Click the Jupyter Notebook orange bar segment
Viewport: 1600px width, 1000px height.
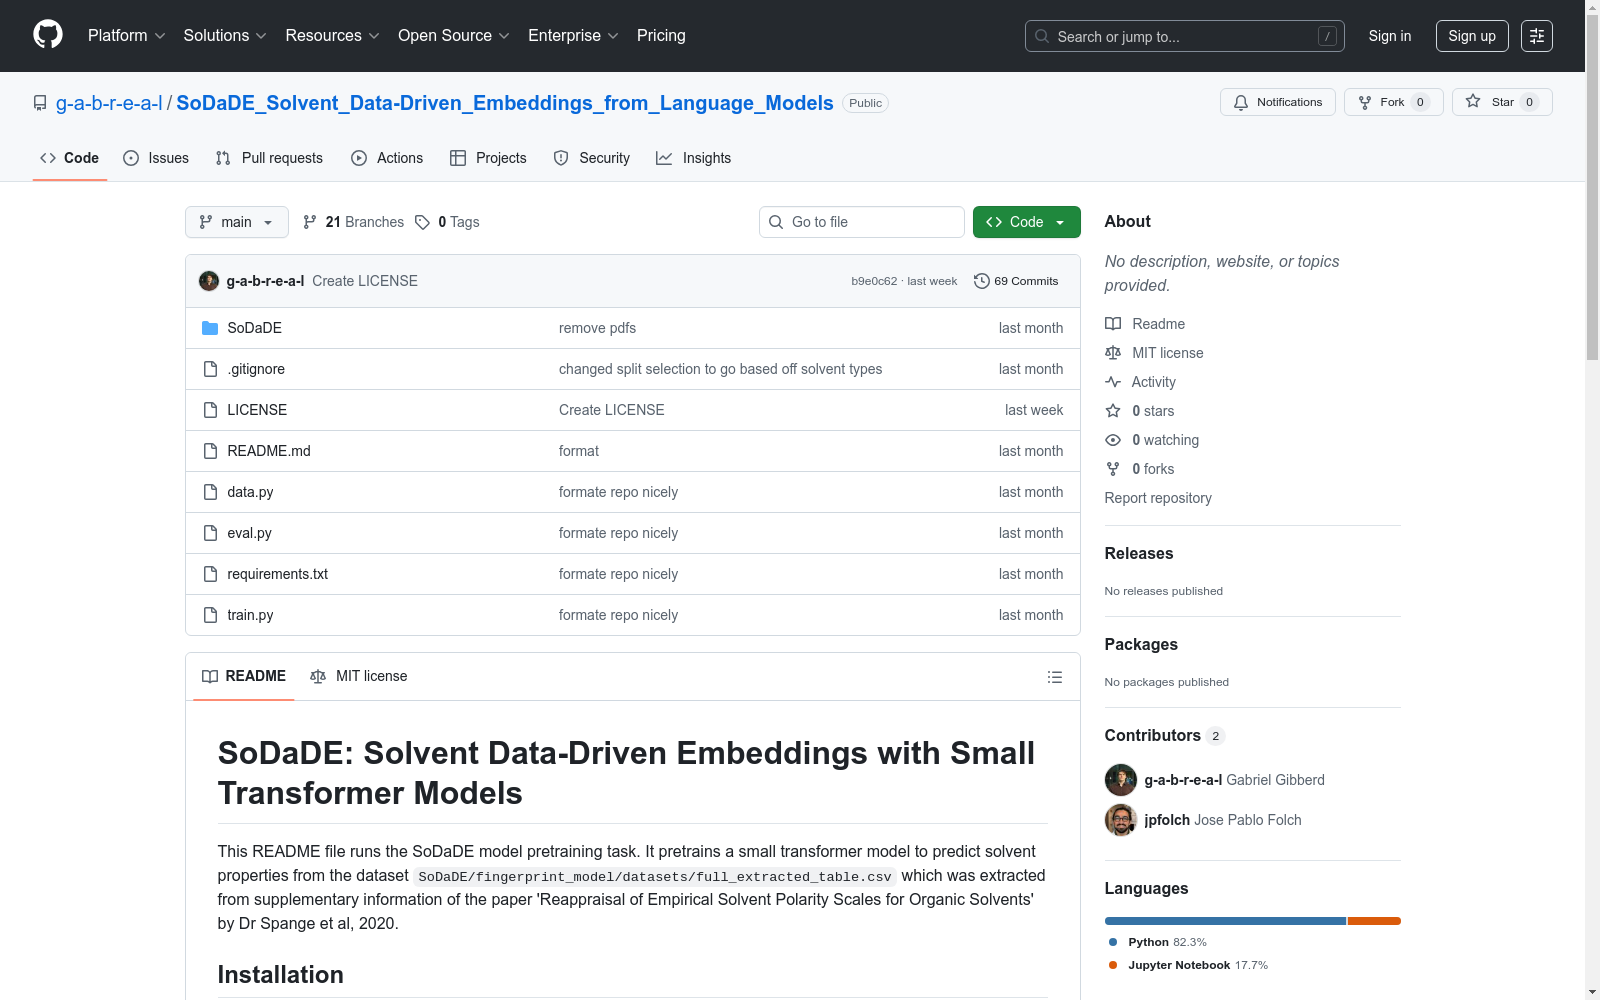pos(1375,921)
